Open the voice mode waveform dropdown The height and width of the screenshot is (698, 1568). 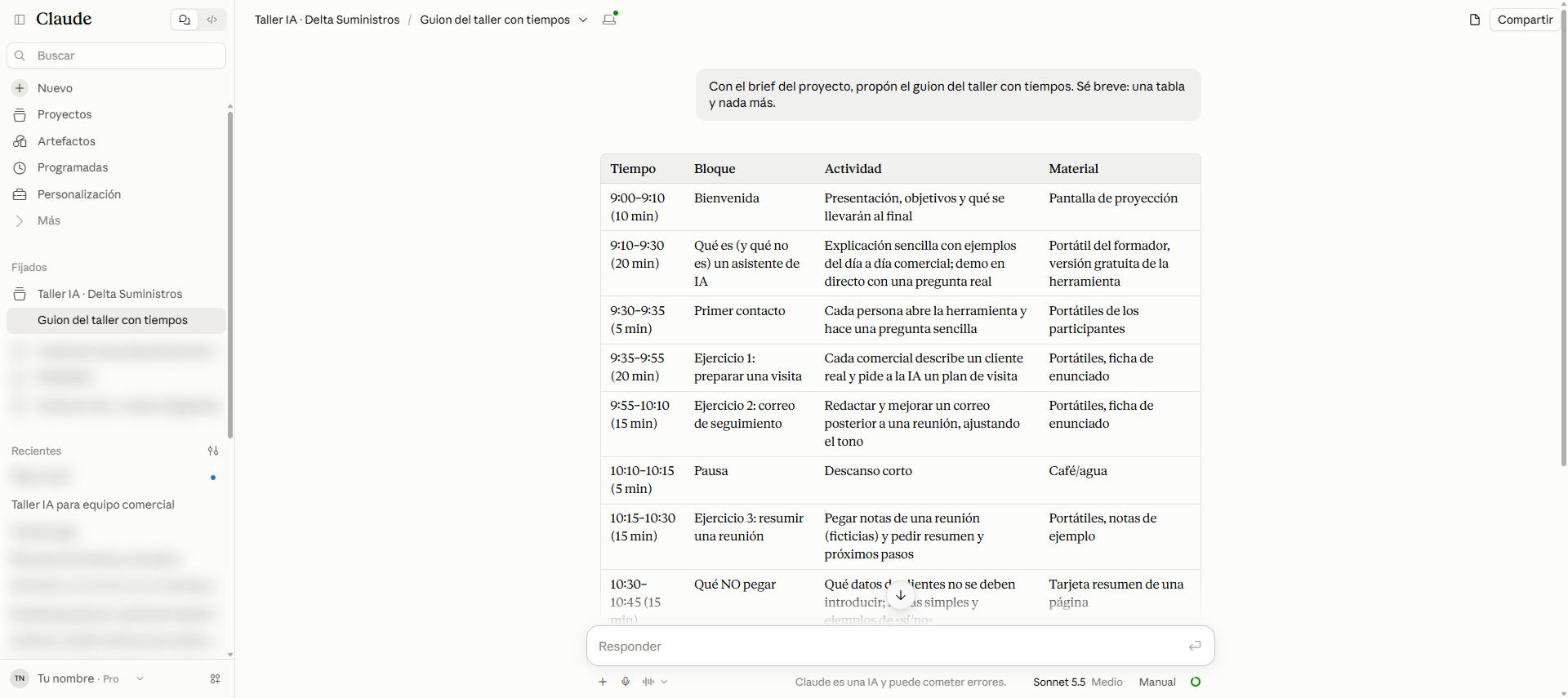pyautogui.click(x=654, y=682)
